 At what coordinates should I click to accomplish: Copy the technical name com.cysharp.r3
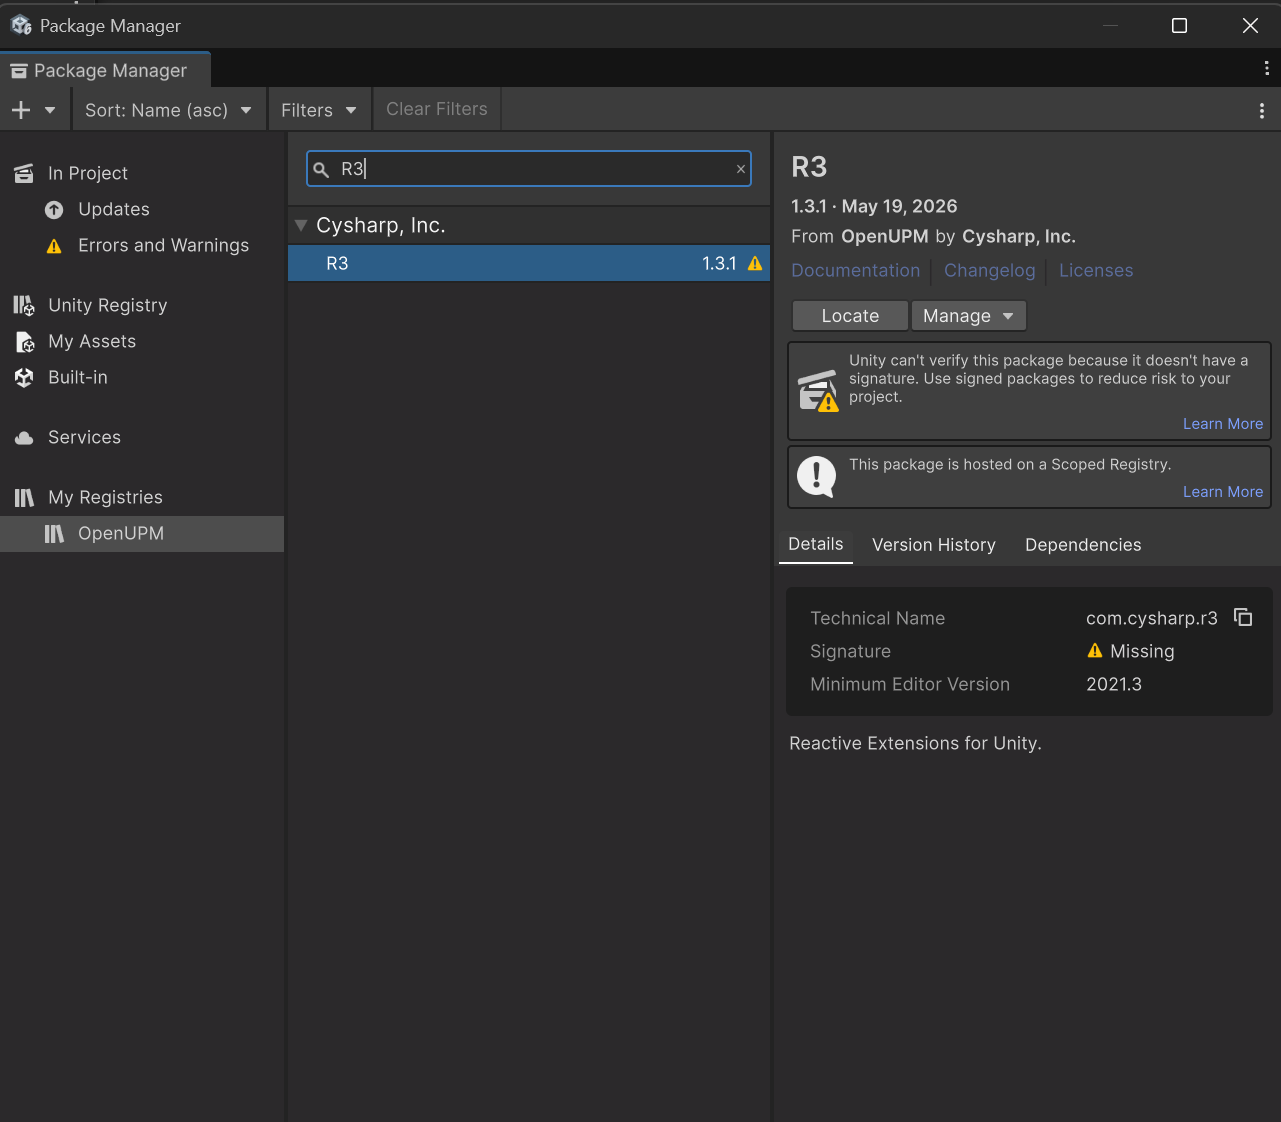click(1243, 617)
